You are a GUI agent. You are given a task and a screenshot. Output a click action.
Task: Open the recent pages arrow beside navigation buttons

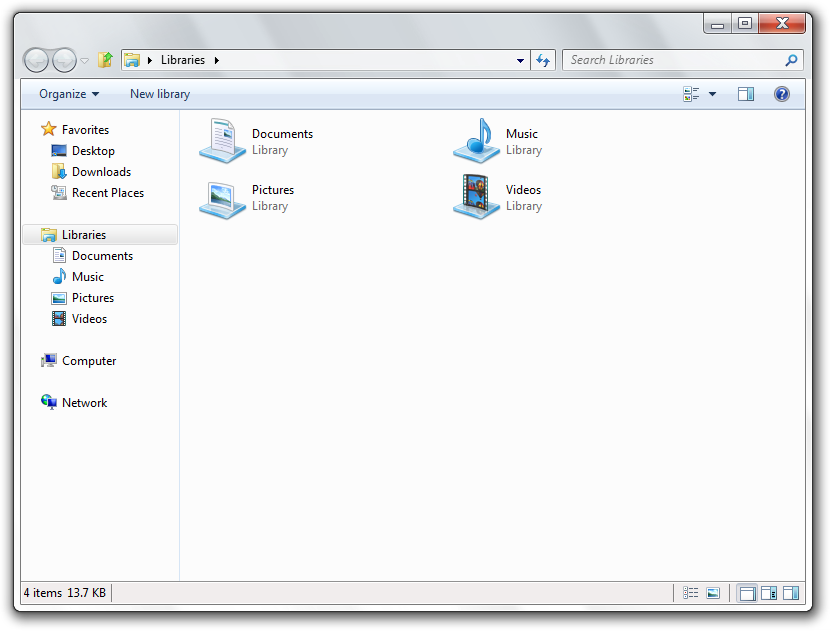(x=85, y=60)
